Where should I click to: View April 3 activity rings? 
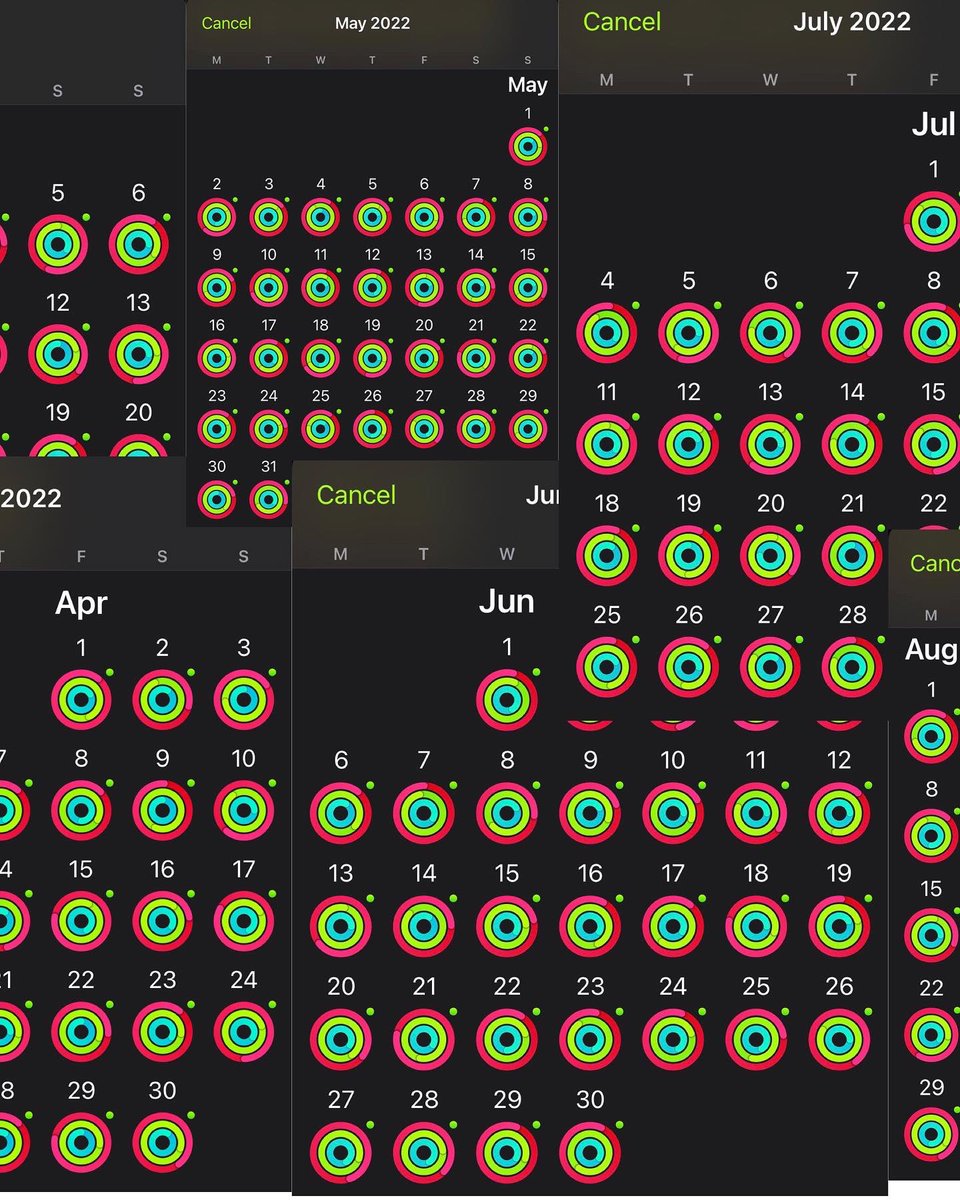click(x=244, y=700)
